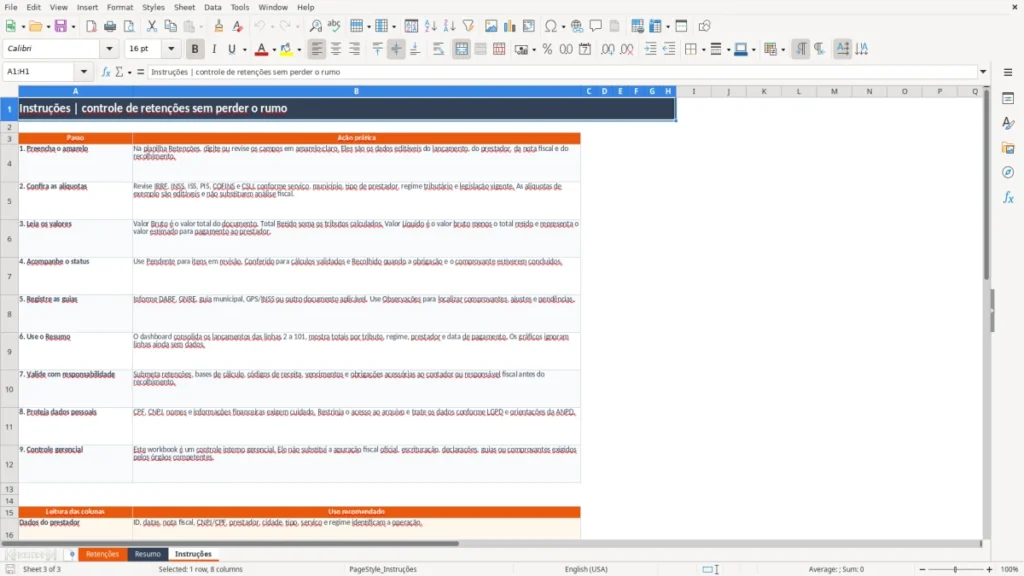The height and width of the screenshot is (576, 1024).
Task: Open sidebar settings hamburger button
Action: tap(1008, 72)
